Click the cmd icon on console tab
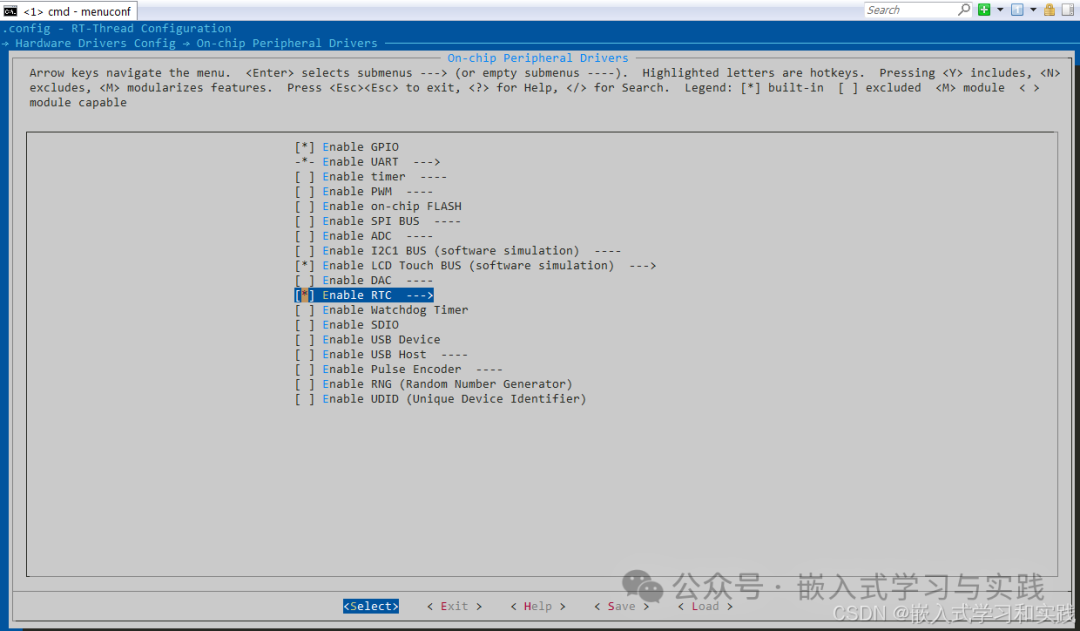Image resolution: width=1080 pixels, height=631 pixels. [x=10, y=11]
